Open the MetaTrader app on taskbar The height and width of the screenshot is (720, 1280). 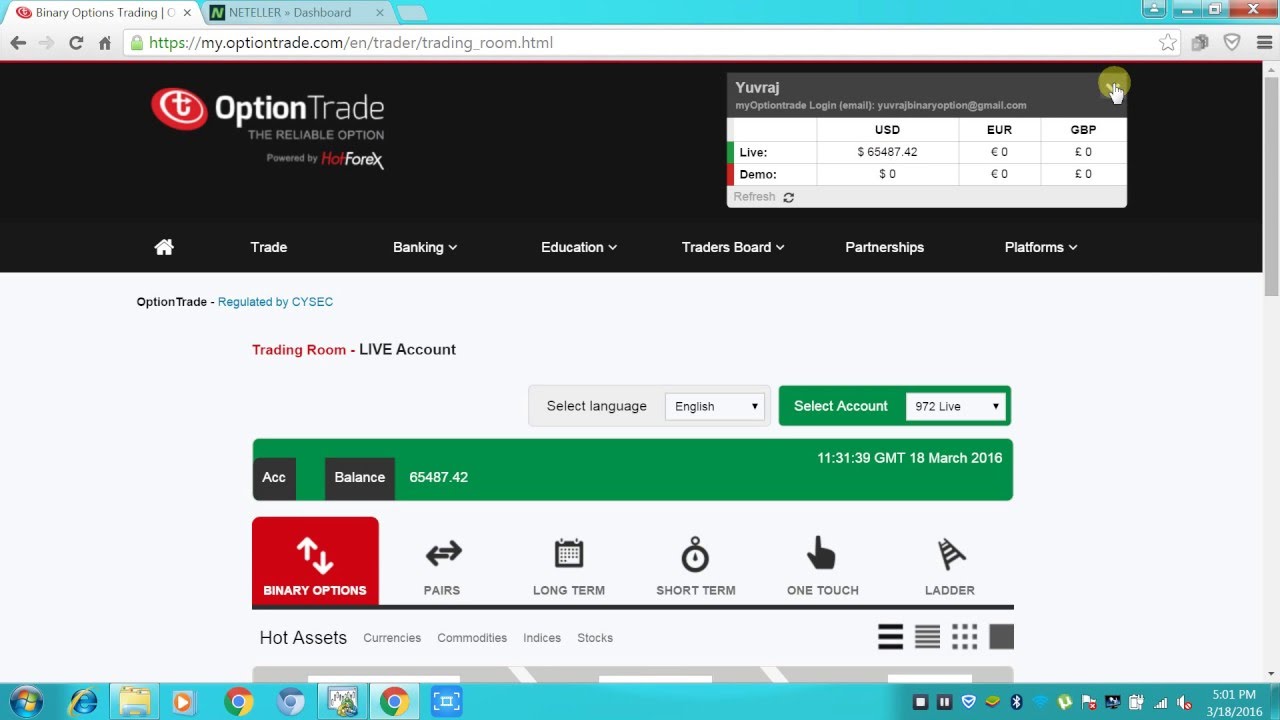(x=342, y=702)
